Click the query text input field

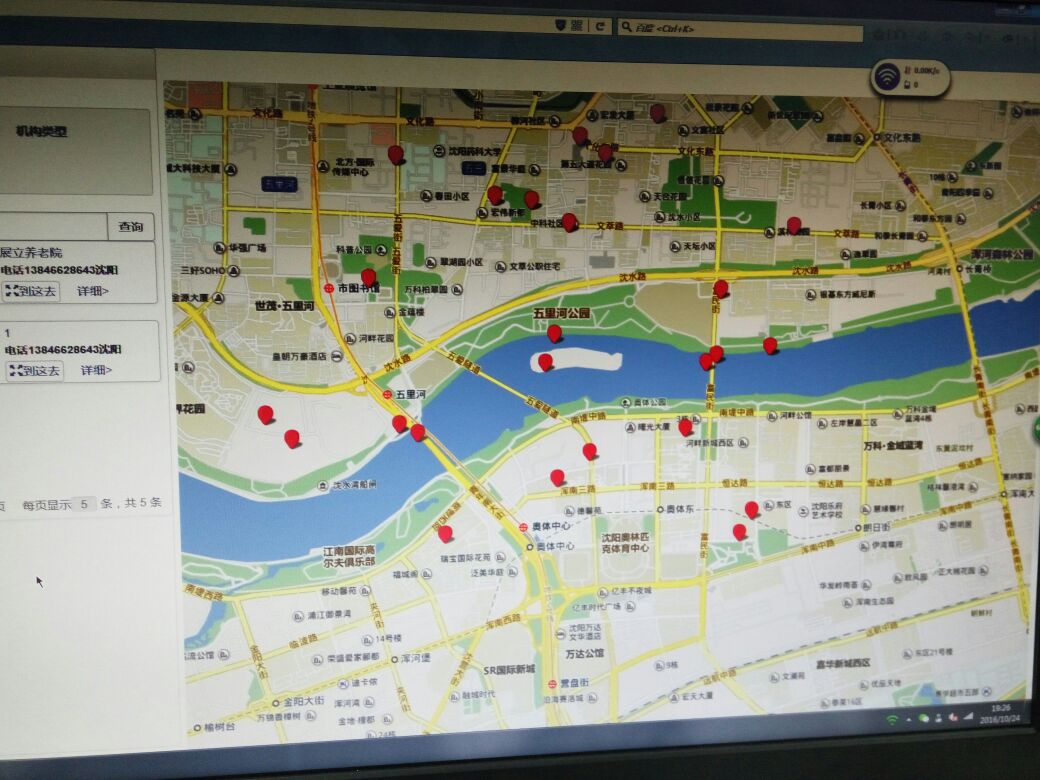coord(52,227)
